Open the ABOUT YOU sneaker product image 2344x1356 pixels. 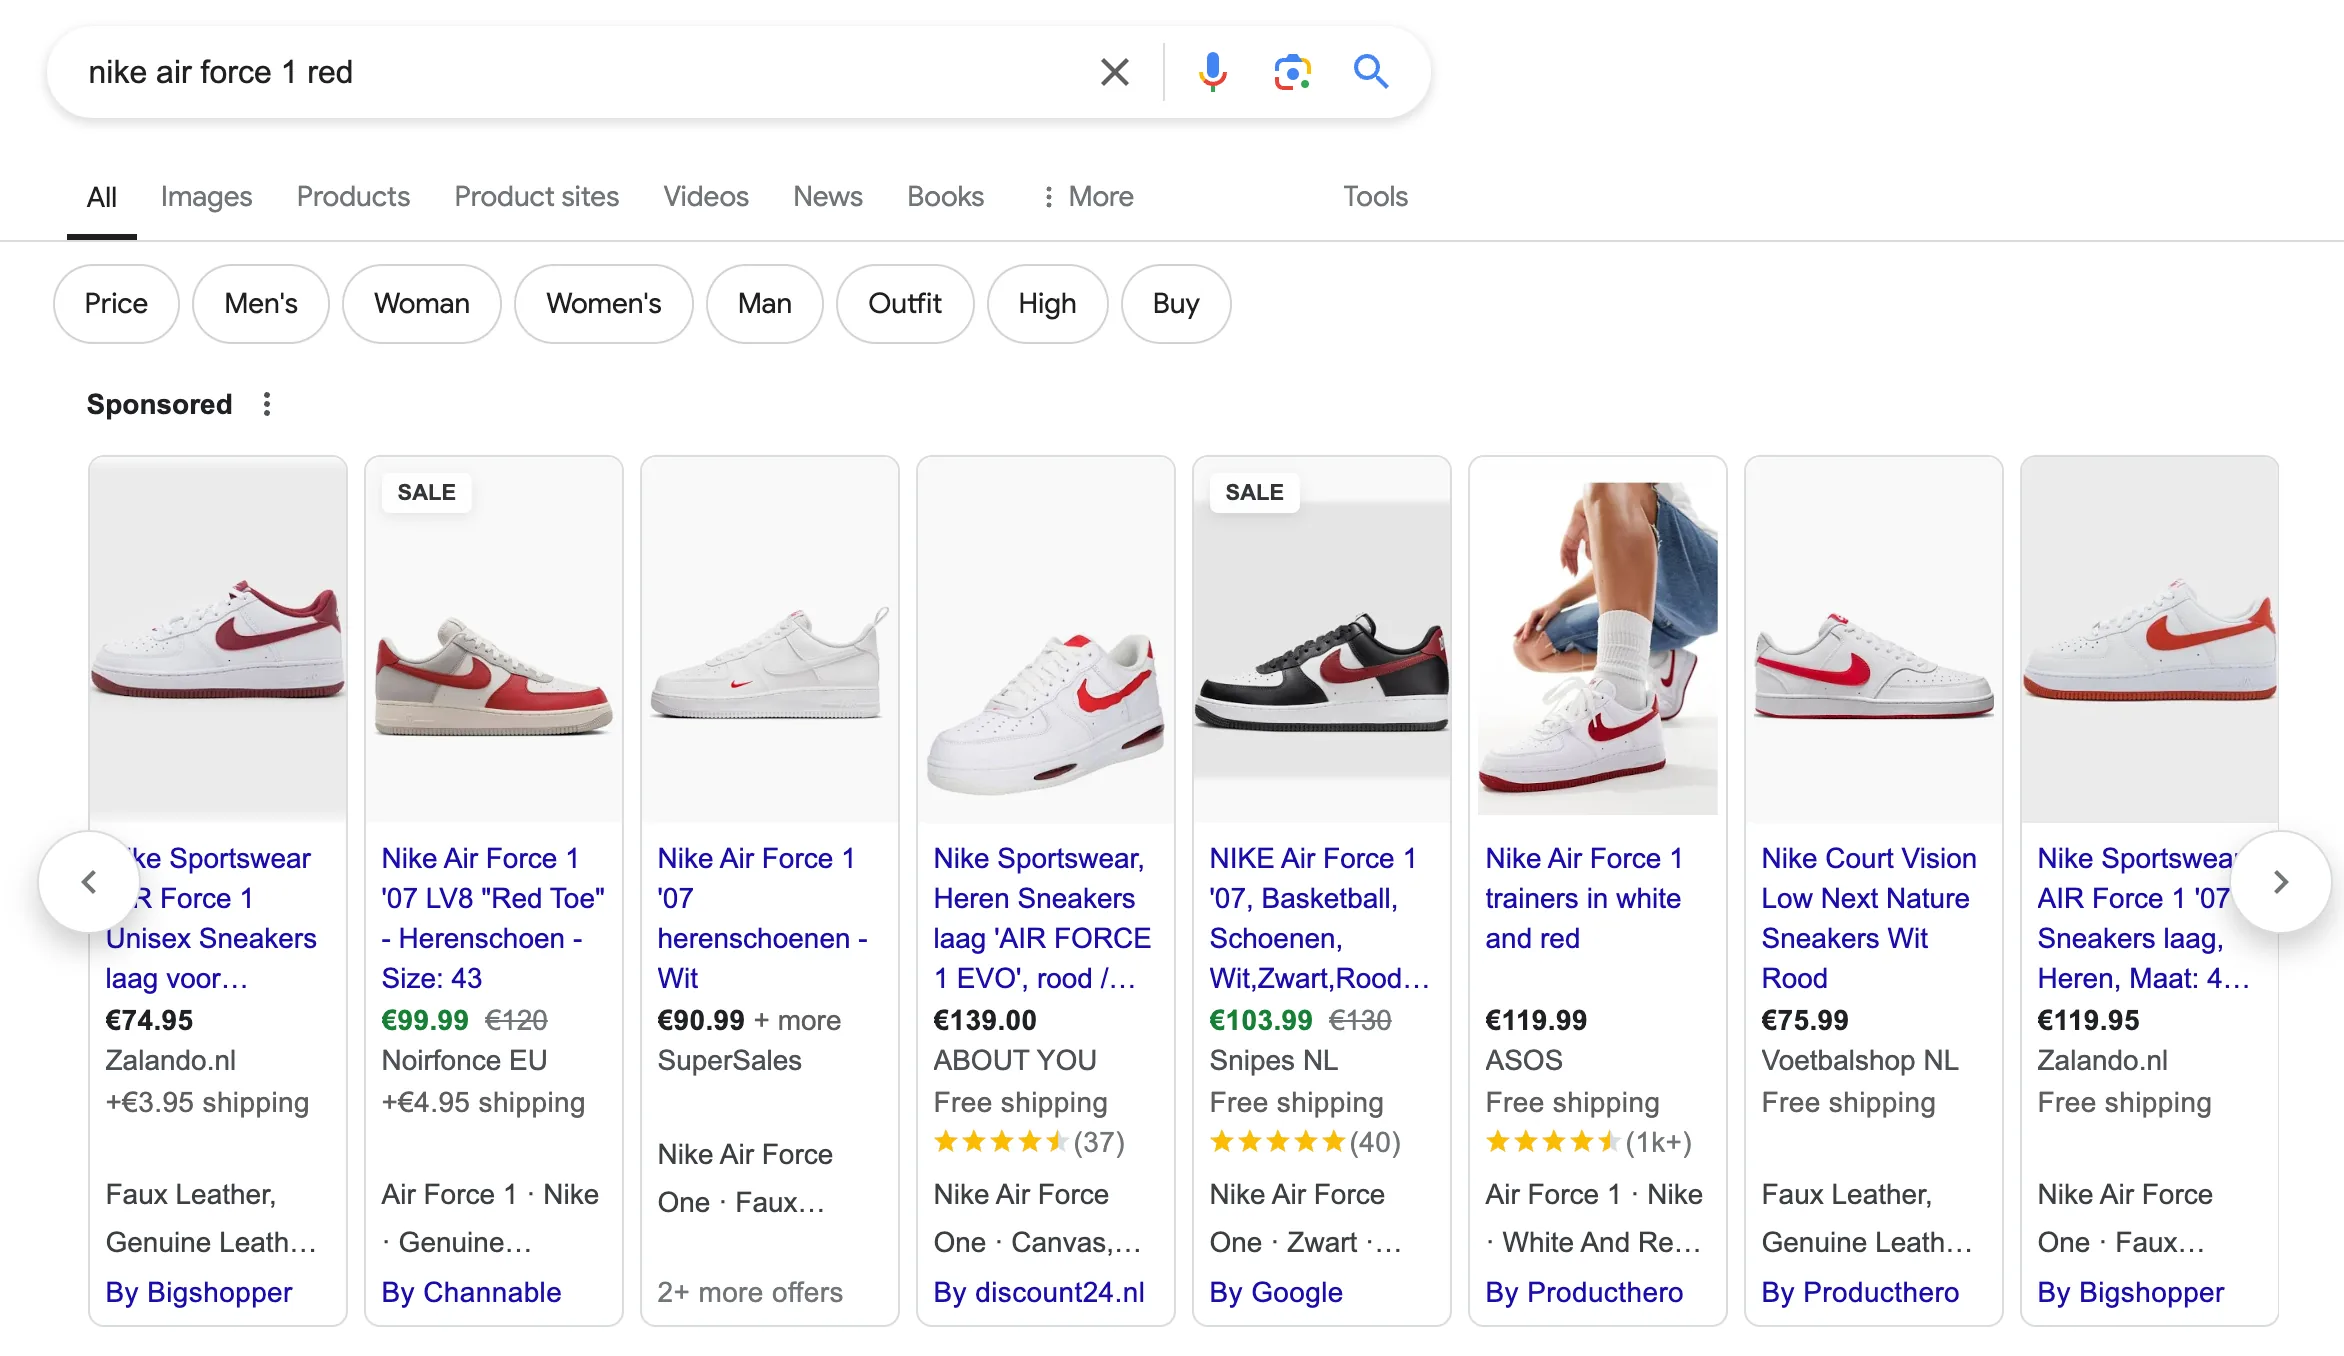coord(1046,640)
